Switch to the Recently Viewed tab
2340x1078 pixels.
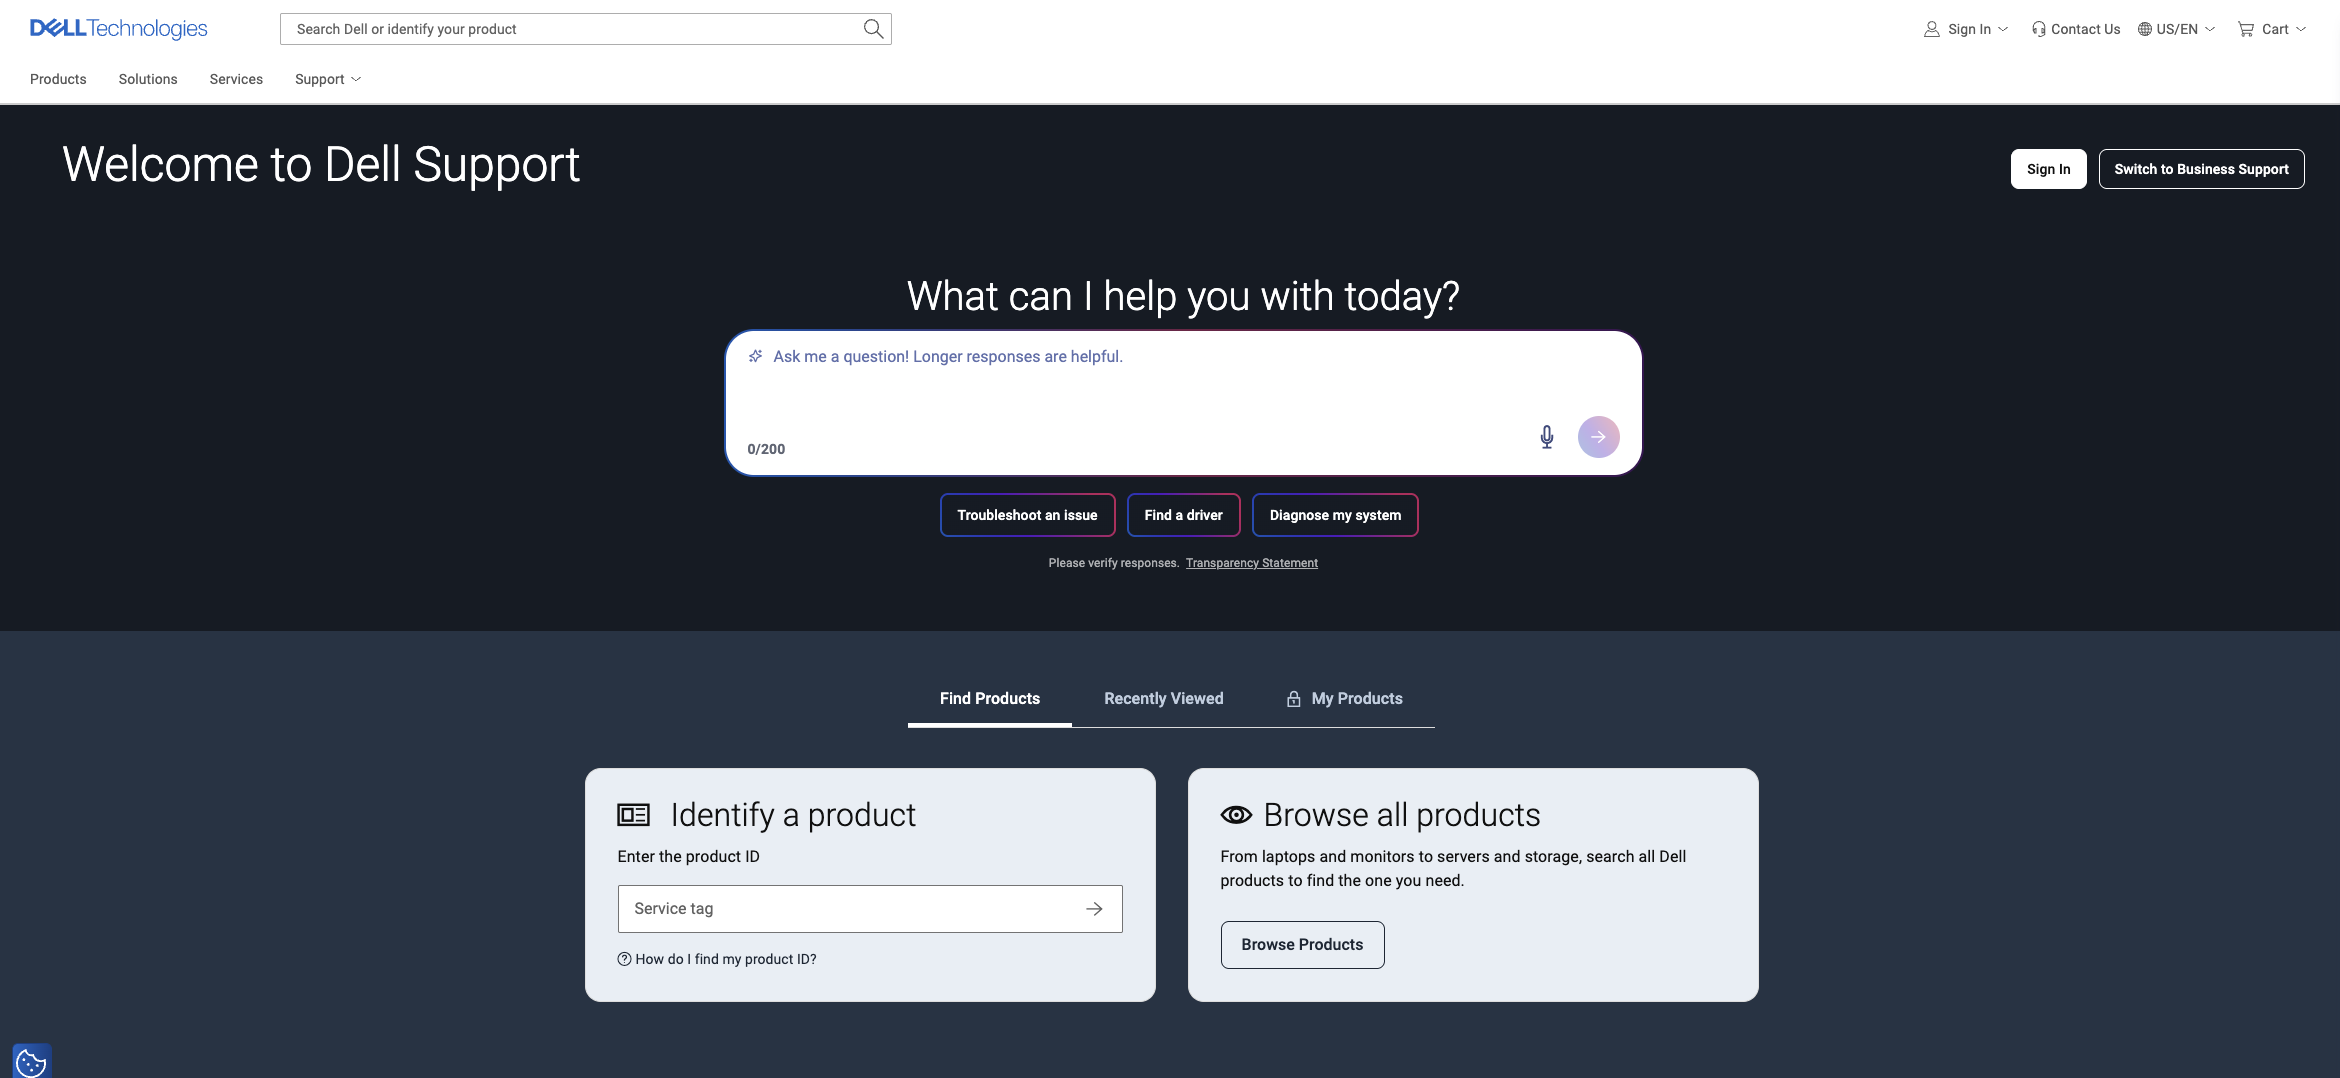click(1163, 698)
